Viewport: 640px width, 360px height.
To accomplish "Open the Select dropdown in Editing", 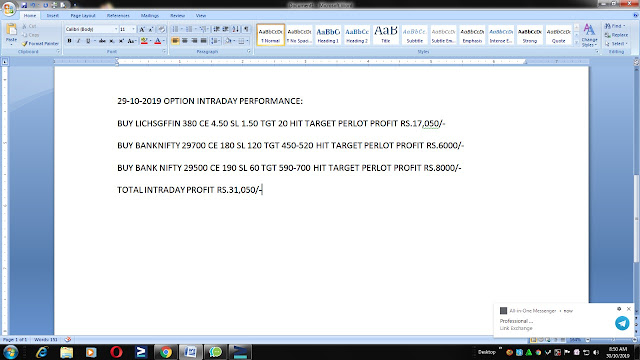I will tap(616, 44).
